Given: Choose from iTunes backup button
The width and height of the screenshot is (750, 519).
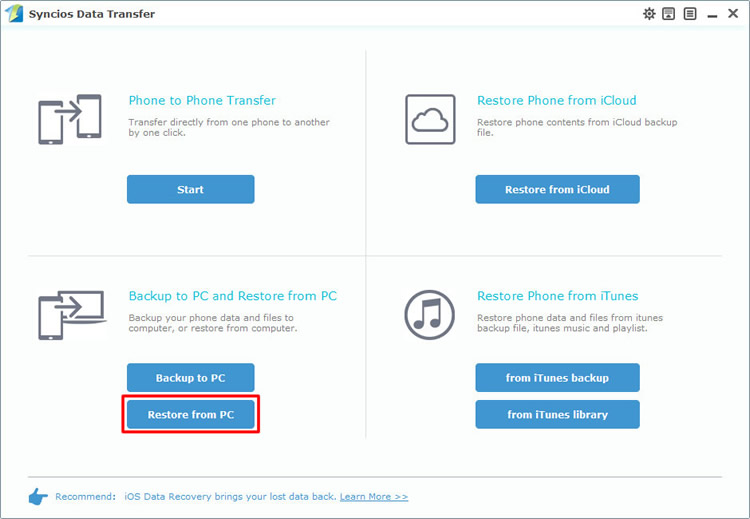Looking at the screenshot, I should click(x=557, y=378).
